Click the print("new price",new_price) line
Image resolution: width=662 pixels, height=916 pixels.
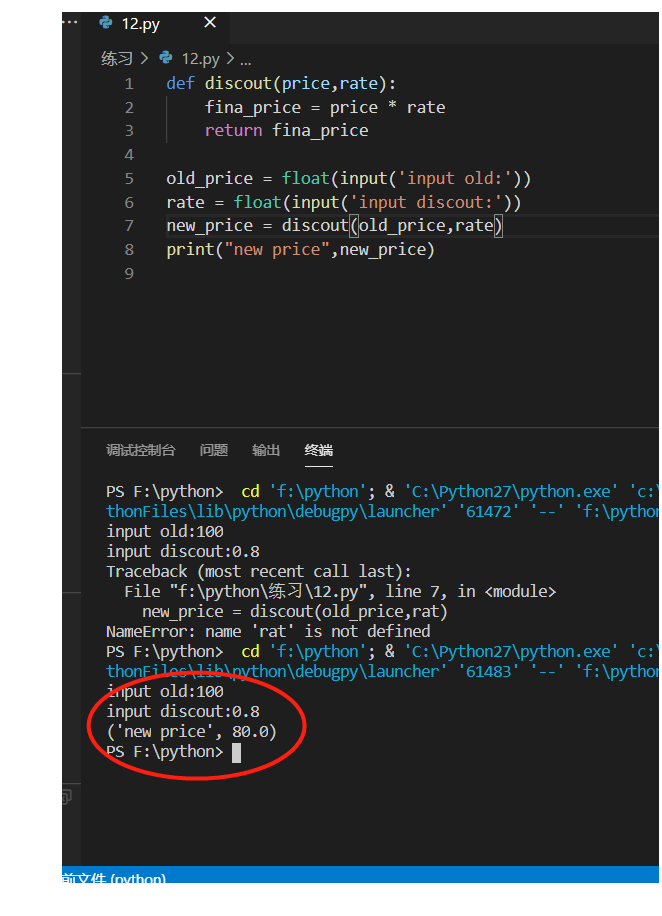pyautogui.click(x=300, y=249)
